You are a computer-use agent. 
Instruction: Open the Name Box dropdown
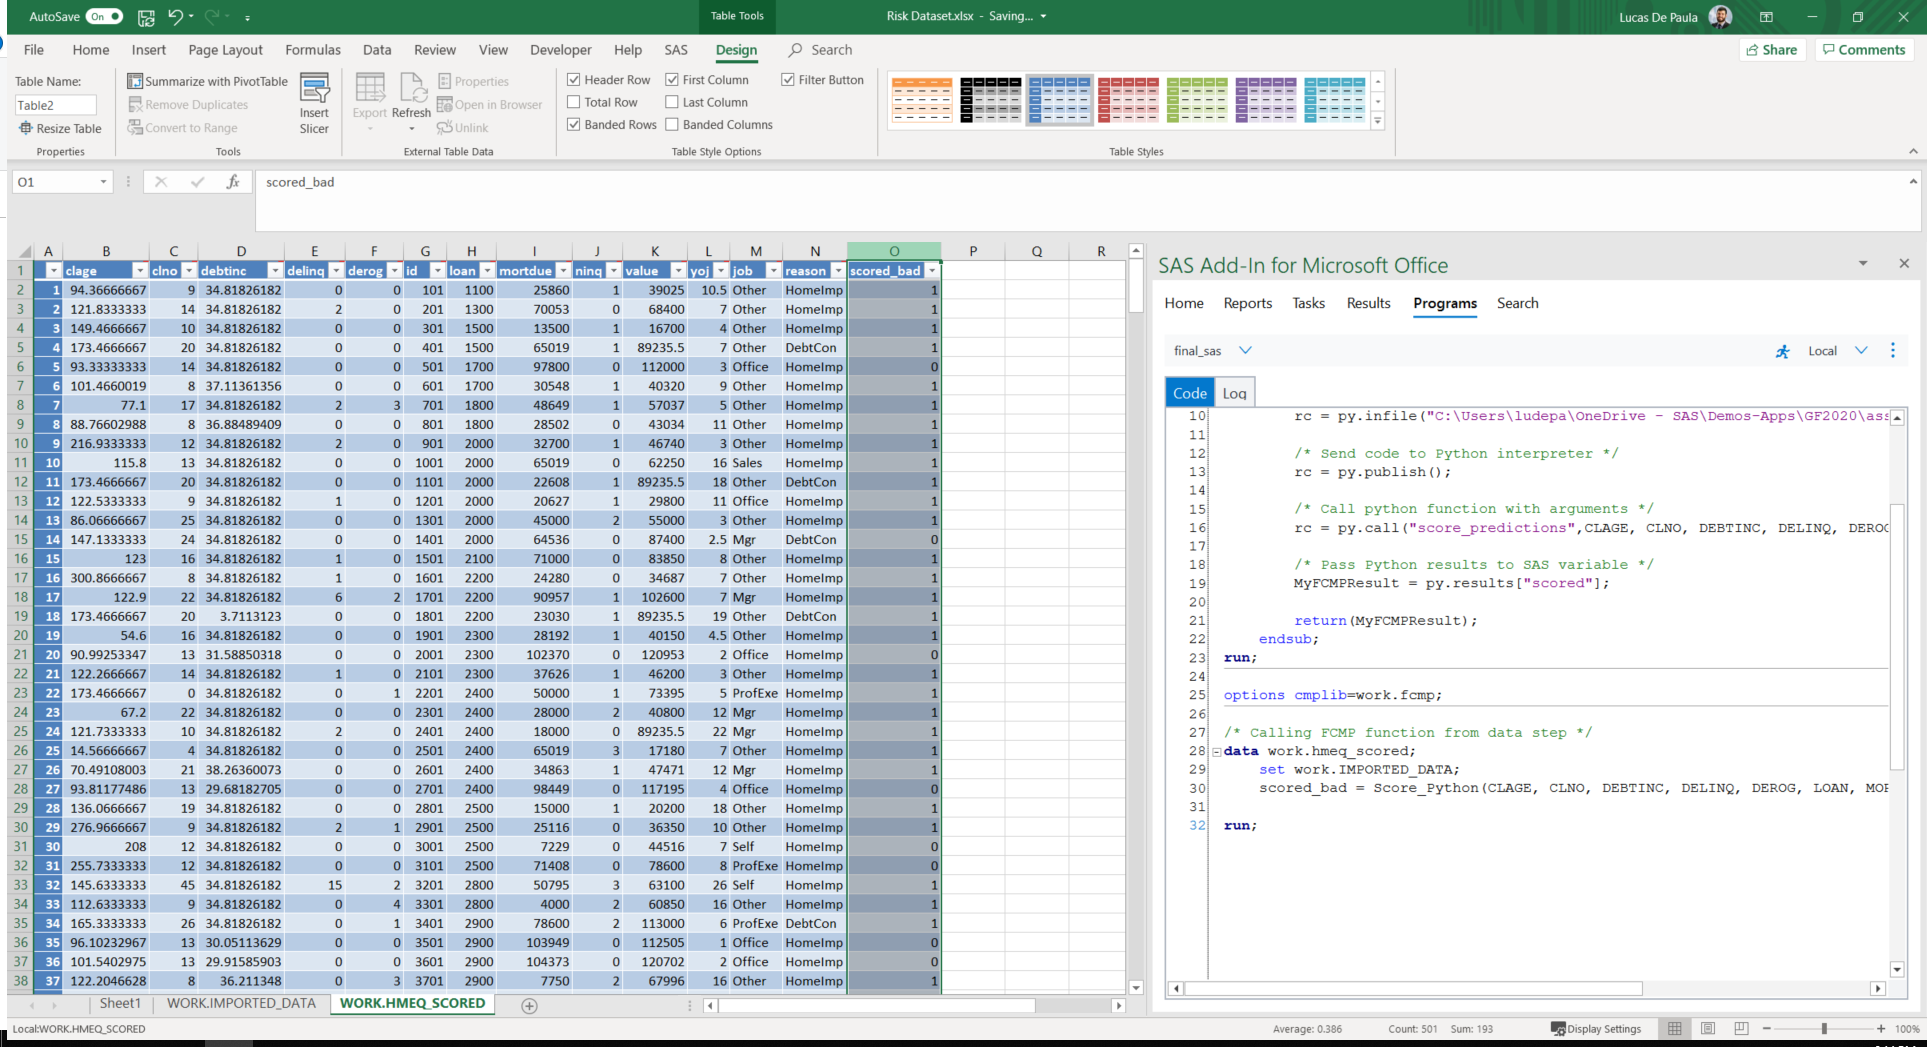pyautogui.click(x=103, y=182)
